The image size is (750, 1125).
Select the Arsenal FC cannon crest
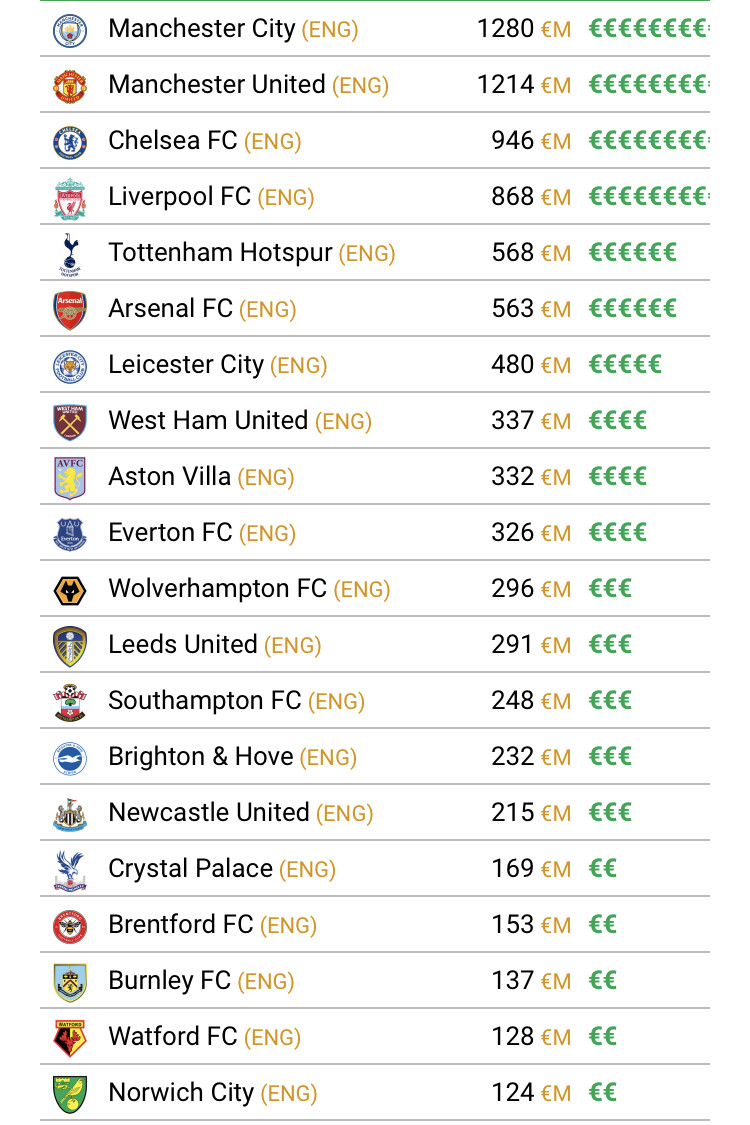tap(70, 310)
